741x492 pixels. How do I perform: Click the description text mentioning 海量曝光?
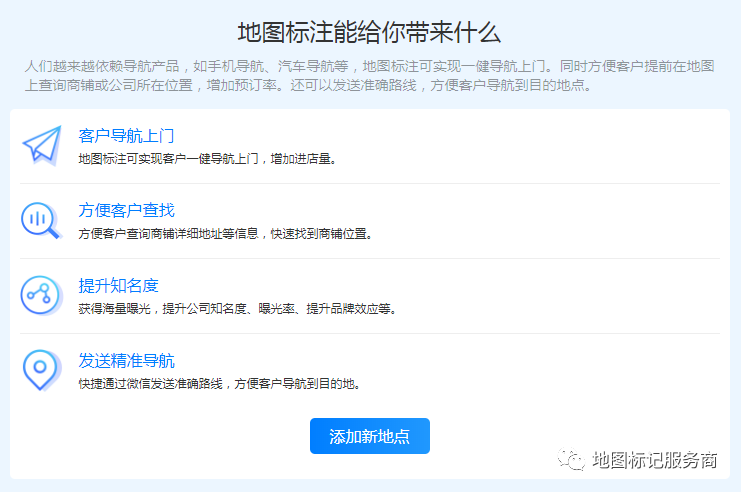tap(237, 308)
